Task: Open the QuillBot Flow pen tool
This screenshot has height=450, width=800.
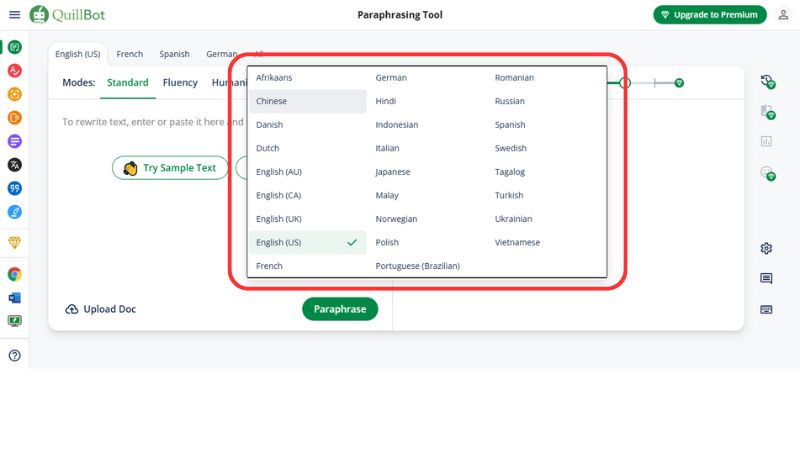Action: tap(15, 212)
